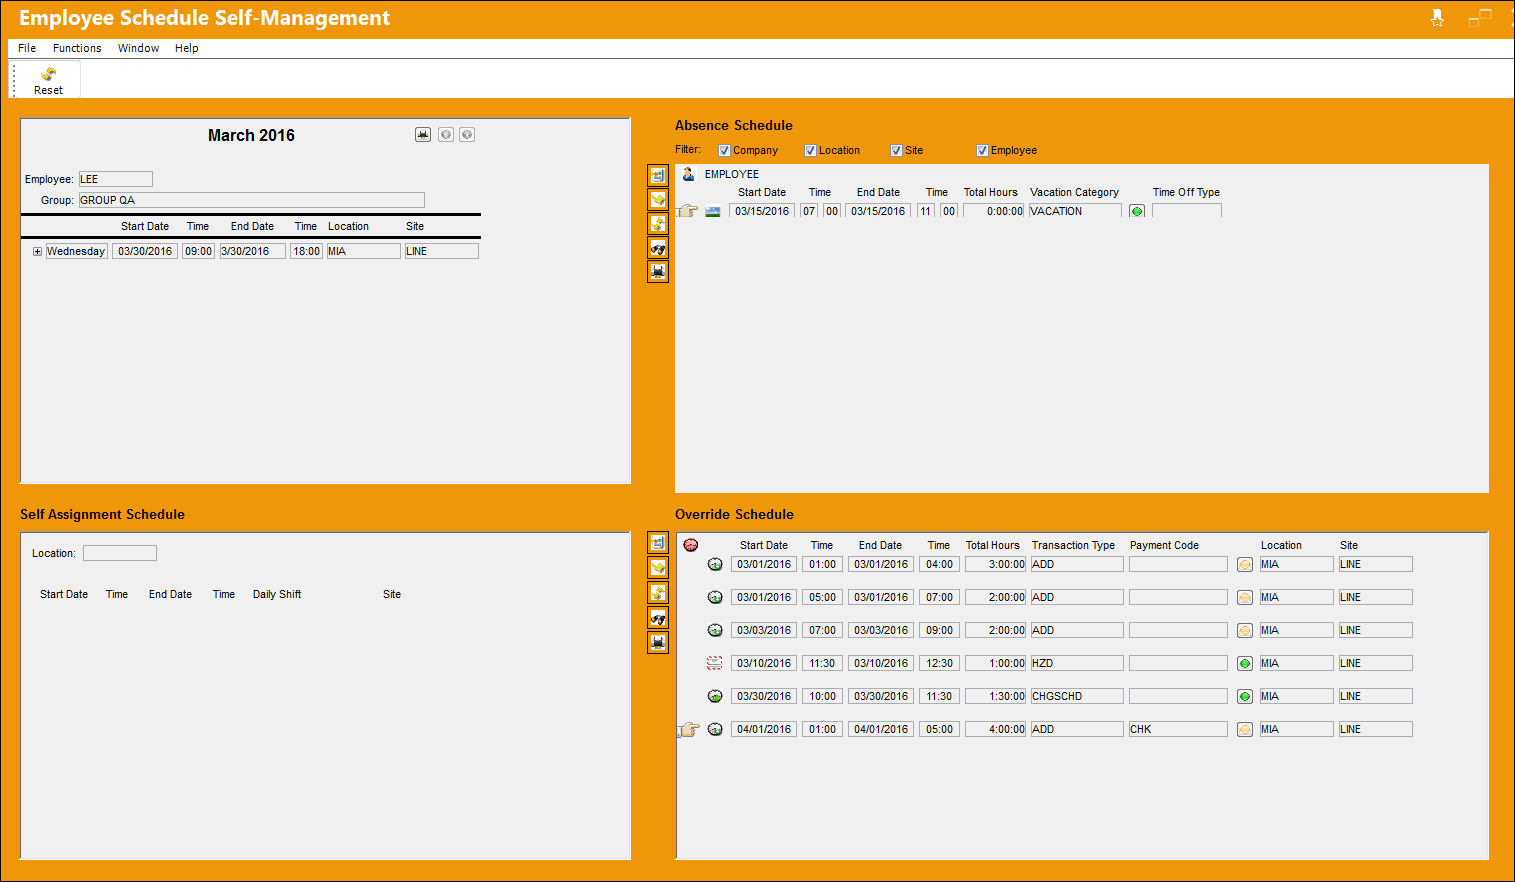This screenshot has height=882, width=1515.
Task: Uncheck the Company filter checkbox
Action: [x=724, y=151]
